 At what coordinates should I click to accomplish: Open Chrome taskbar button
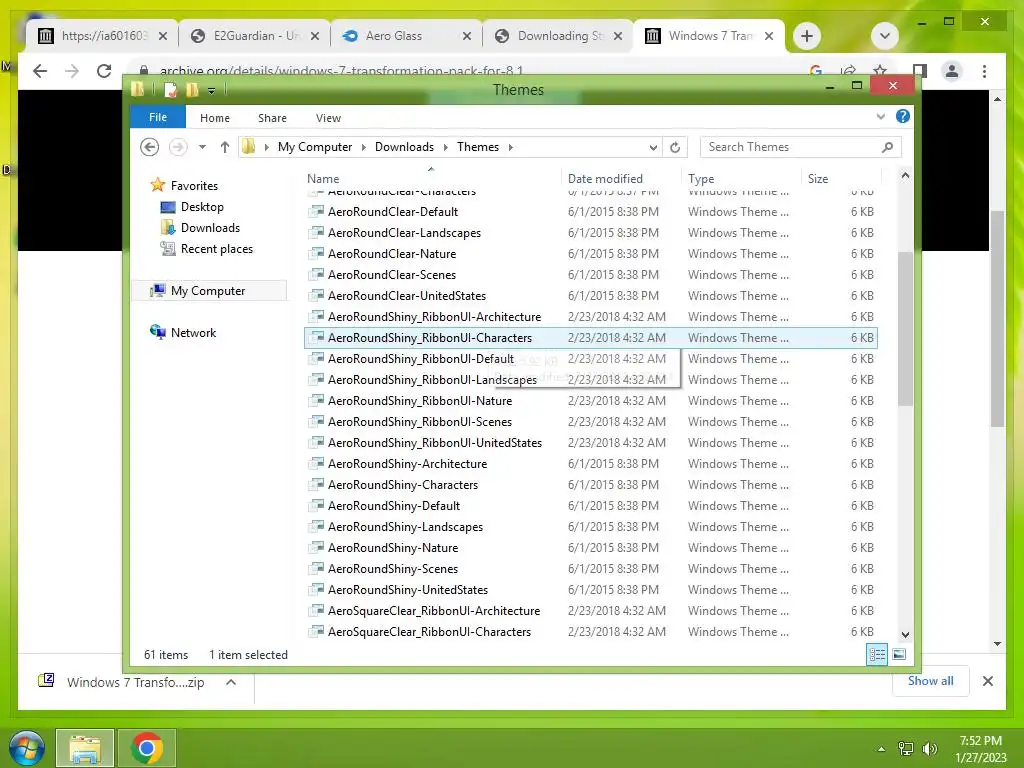point(147,748)
